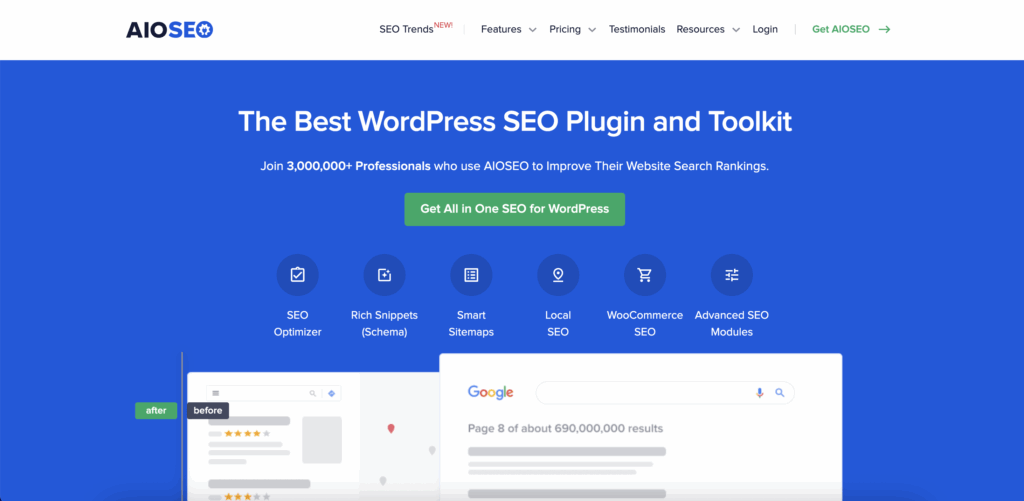Click the before/after comparison slider handle
The height and width of the screenshot is (501, 1024).
[182, 426]
